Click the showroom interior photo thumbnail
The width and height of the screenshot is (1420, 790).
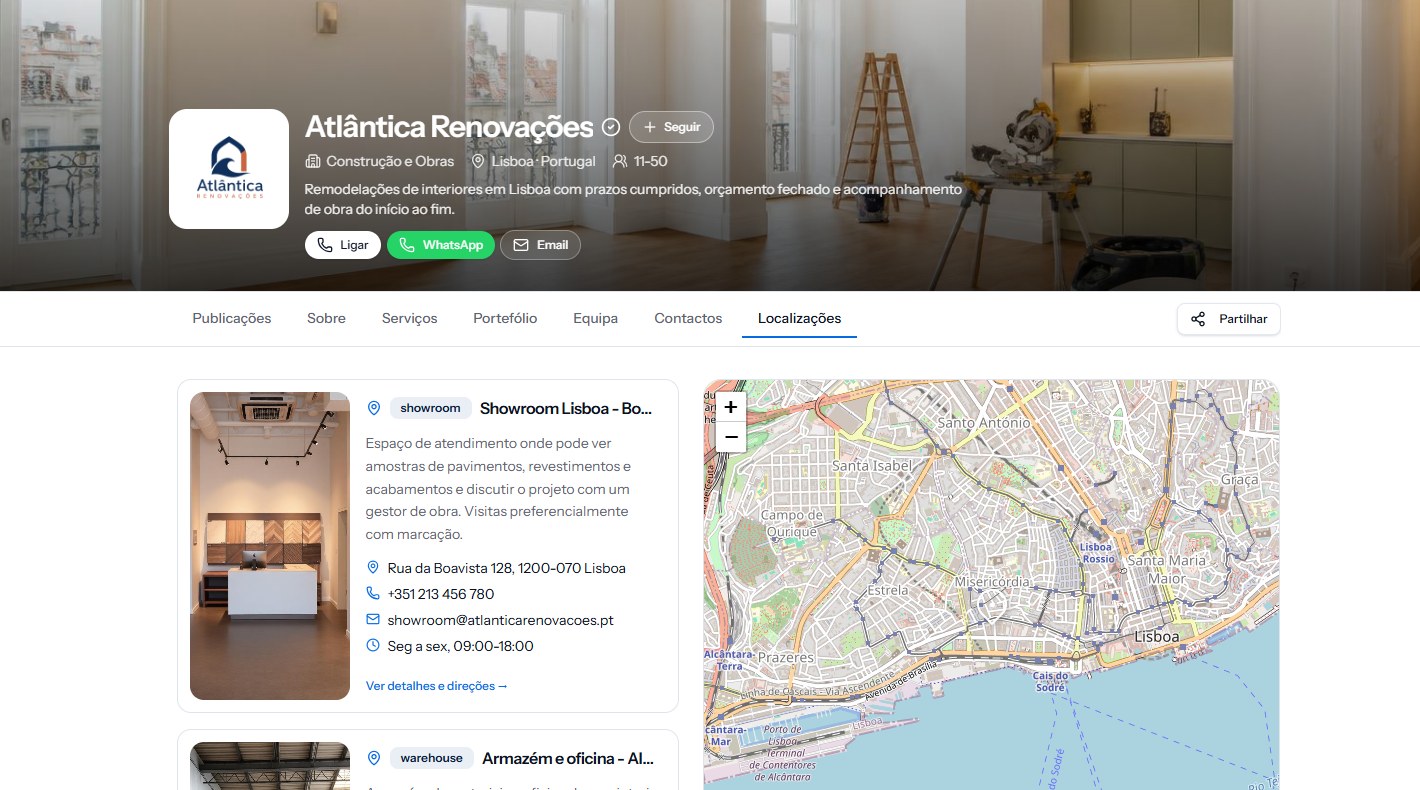270,546
